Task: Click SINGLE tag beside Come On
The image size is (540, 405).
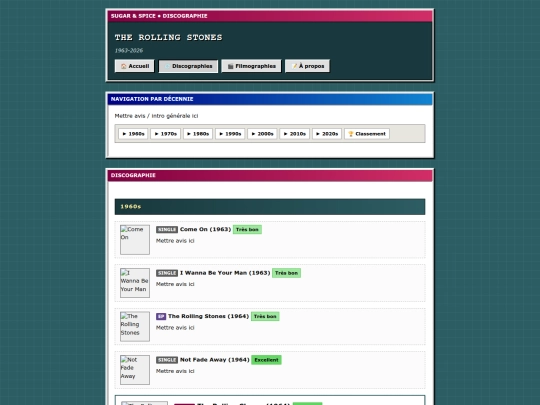Action: pos(167,230)
